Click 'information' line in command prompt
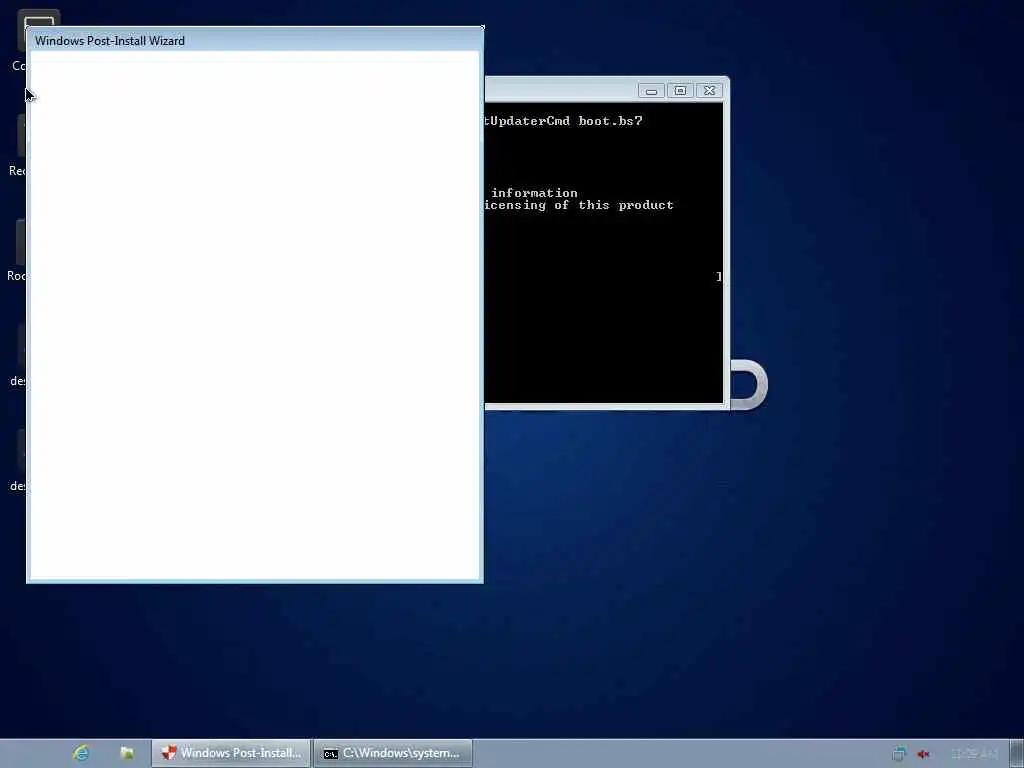The width and height of the screenshot is (1024, 768). point(534,193)
